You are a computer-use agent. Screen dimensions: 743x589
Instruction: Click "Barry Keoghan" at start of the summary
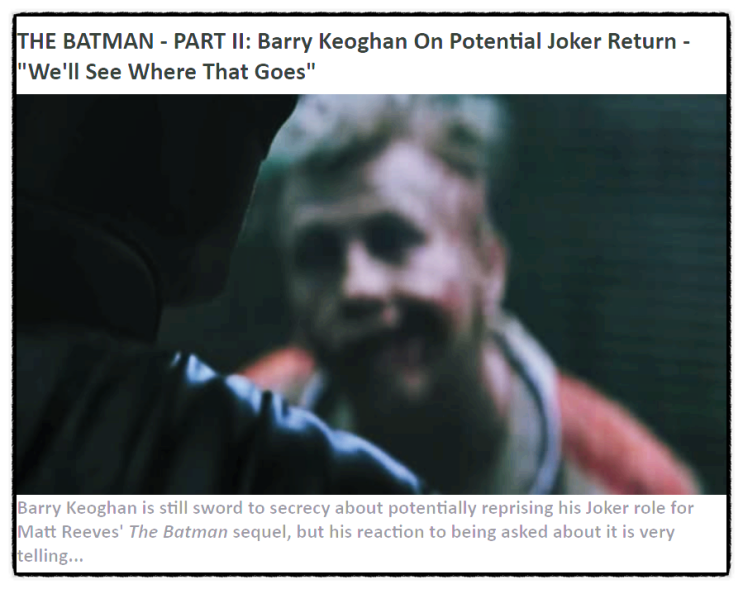pos(77,508)
